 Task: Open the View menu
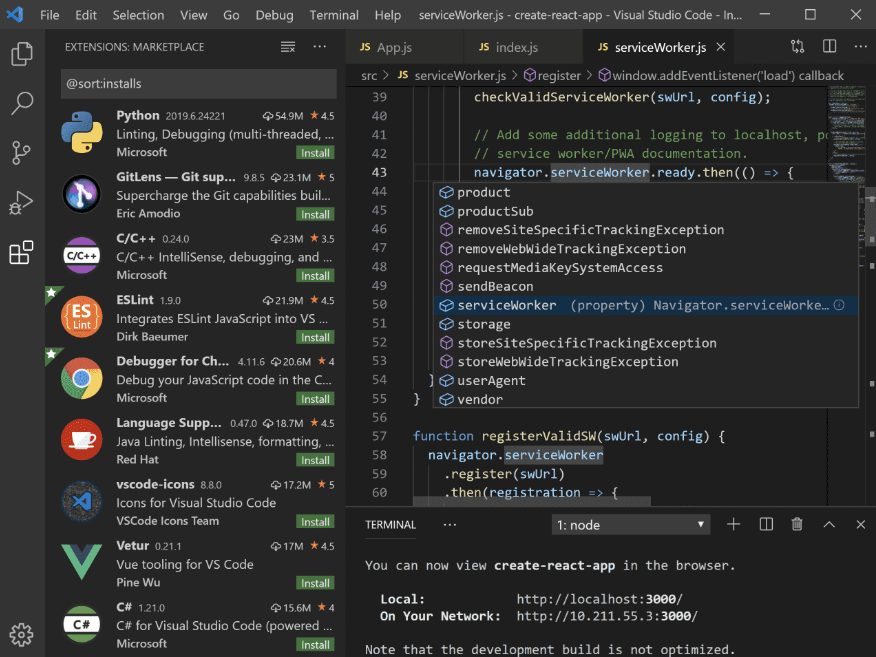click(194, 15)
